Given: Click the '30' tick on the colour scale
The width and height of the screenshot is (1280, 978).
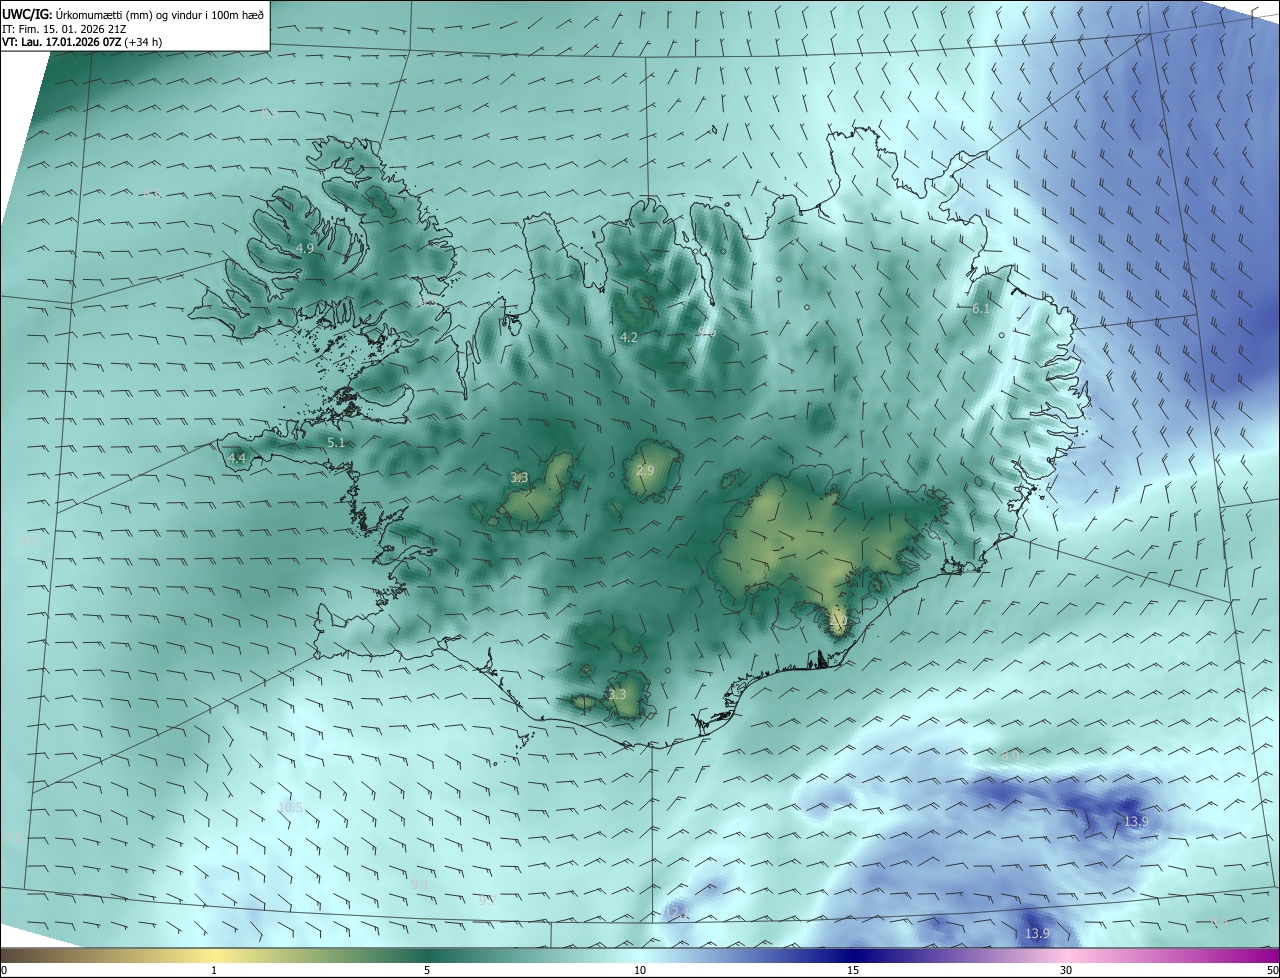Looking at the screenshot, I should 1066,970.
